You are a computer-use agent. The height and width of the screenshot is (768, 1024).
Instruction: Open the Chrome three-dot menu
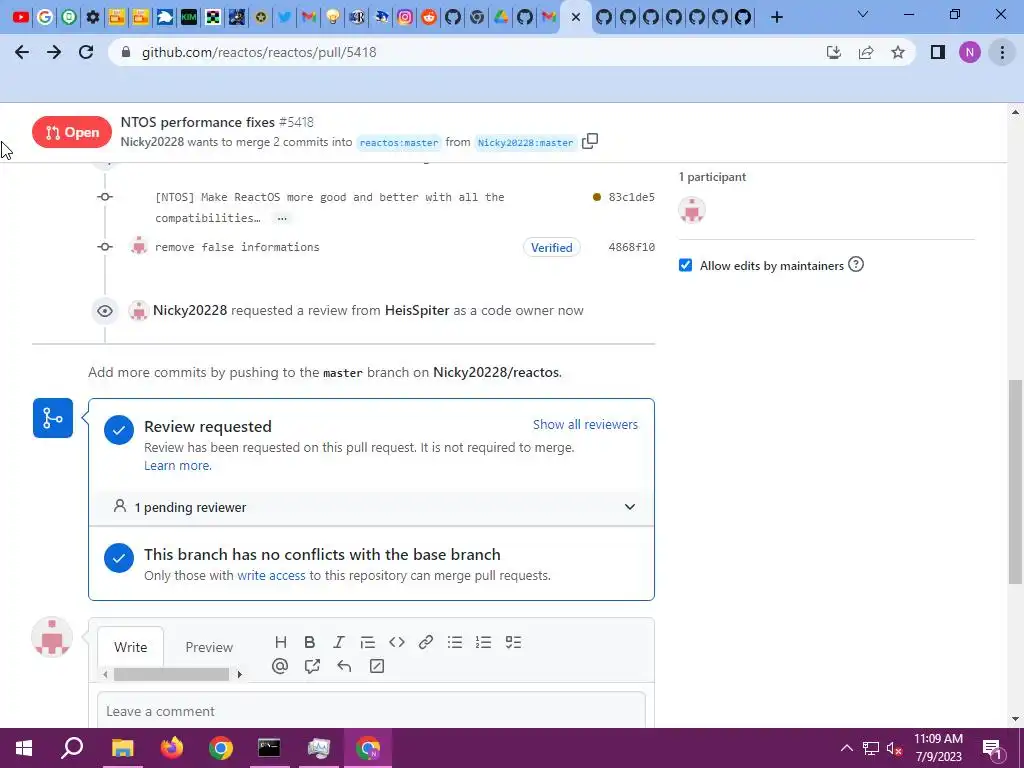(x=1002, y=52)
